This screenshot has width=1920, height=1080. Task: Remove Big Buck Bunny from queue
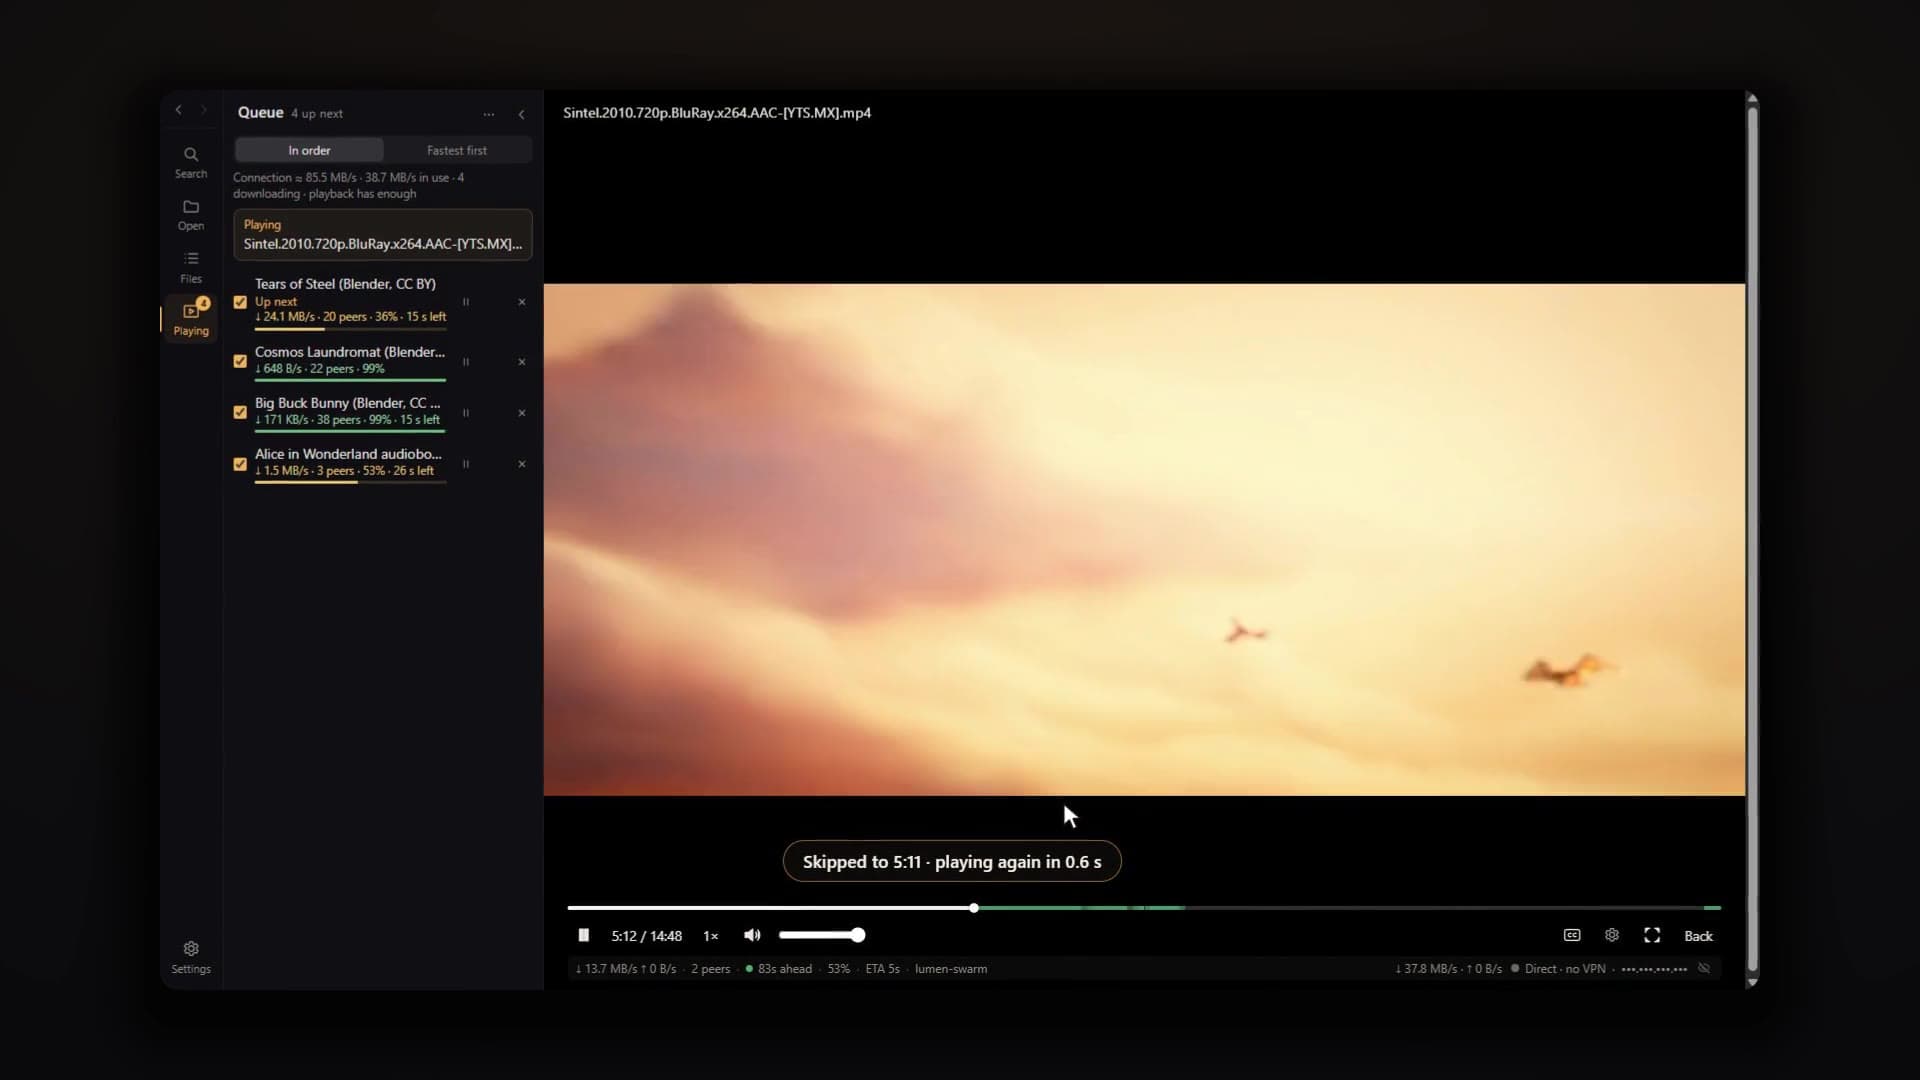[x=522, y=413]
